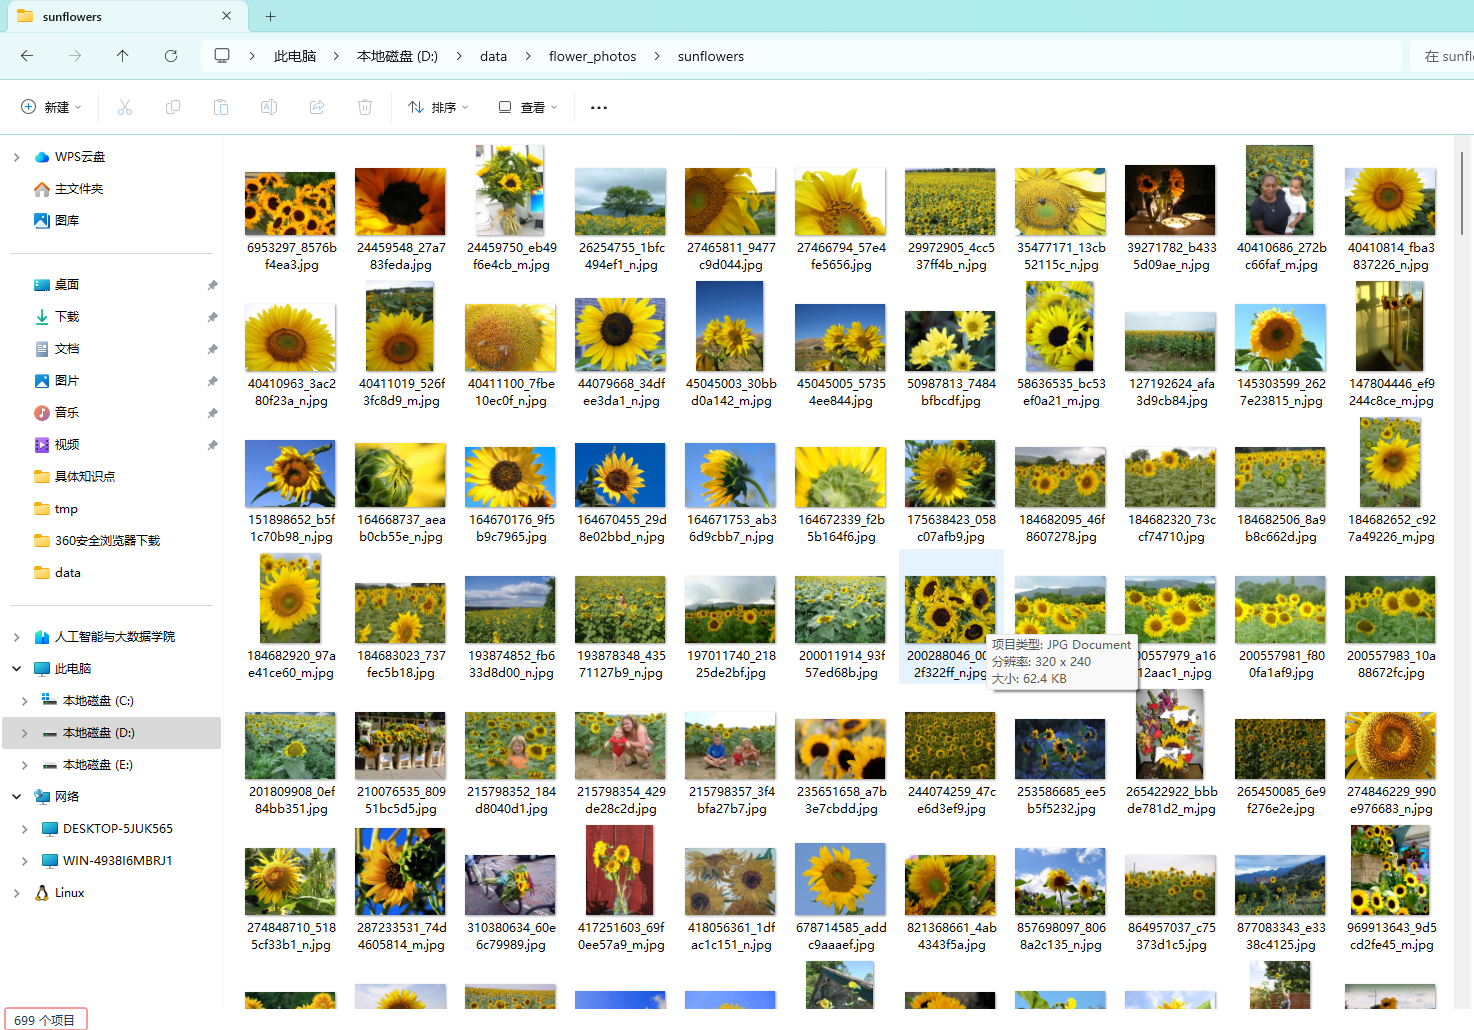Click the Back navigation arrow

click(27, 56)
